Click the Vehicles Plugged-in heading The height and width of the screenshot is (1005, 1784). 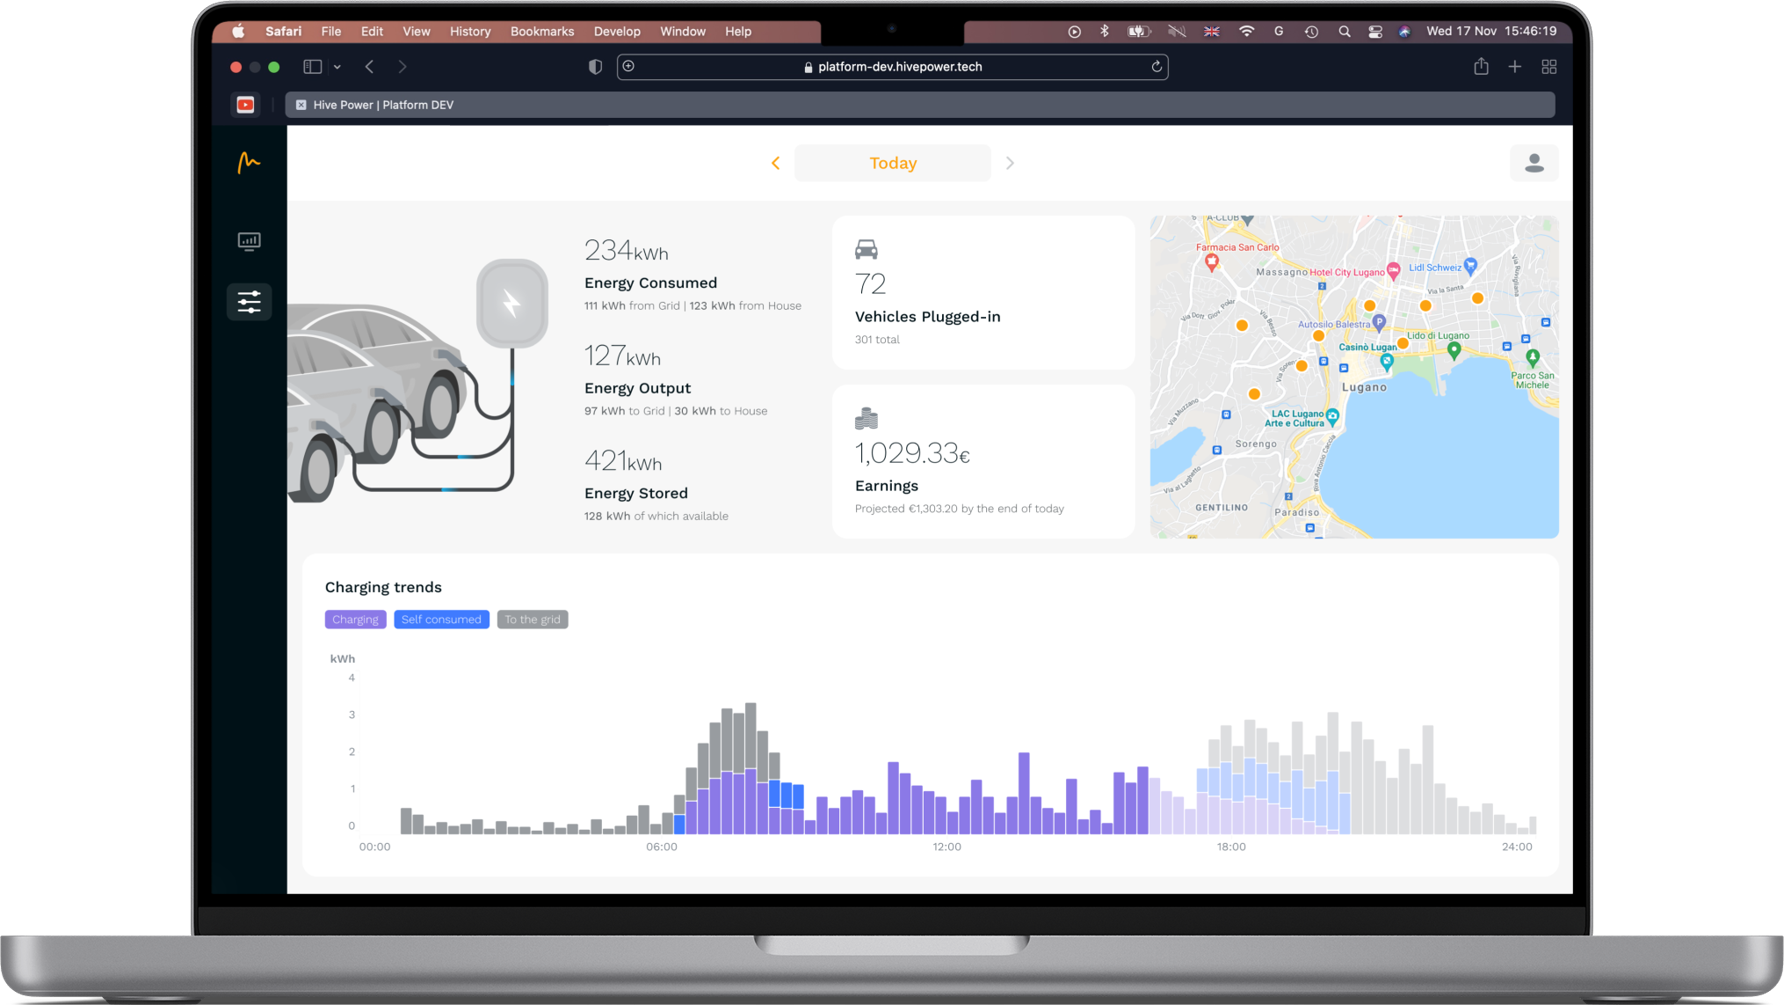[927, 317]
